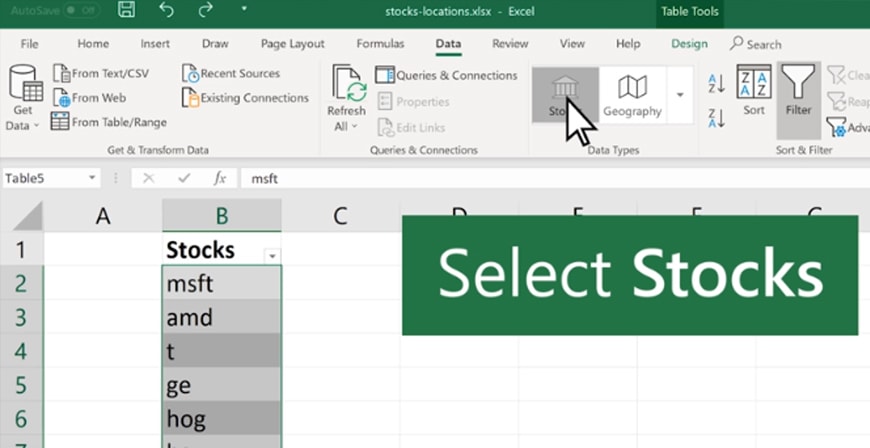Select cell containing hog
Screen dimensions: 870x448
221,419
